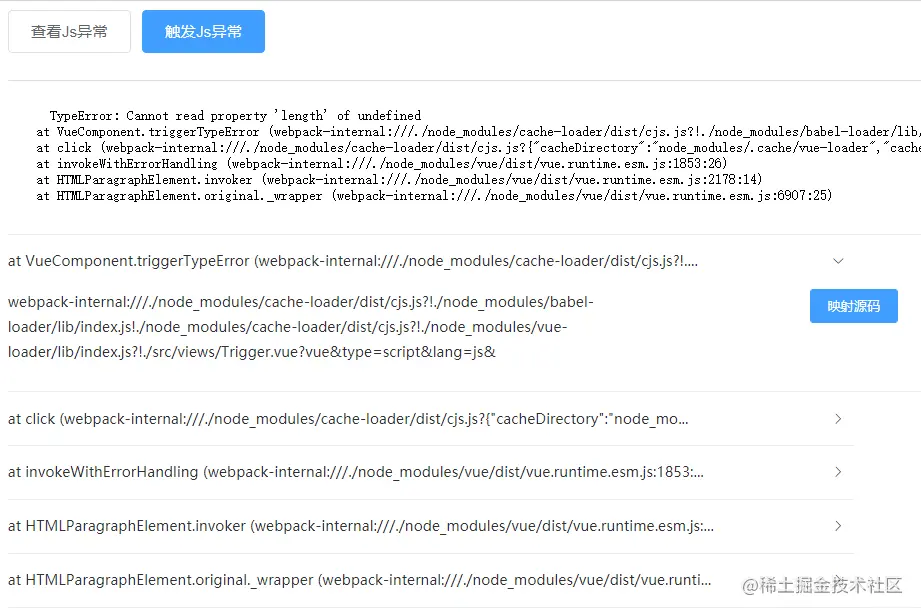Click the arrow icon on the invokeWithErrorHandling row

pyautogui.click(x=838, y=472)
